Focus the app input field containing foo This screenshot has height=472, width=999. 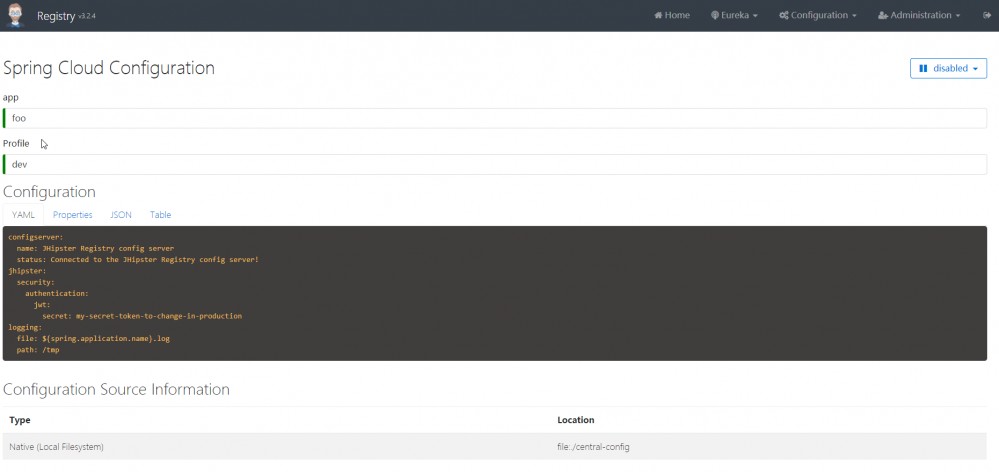495,118
